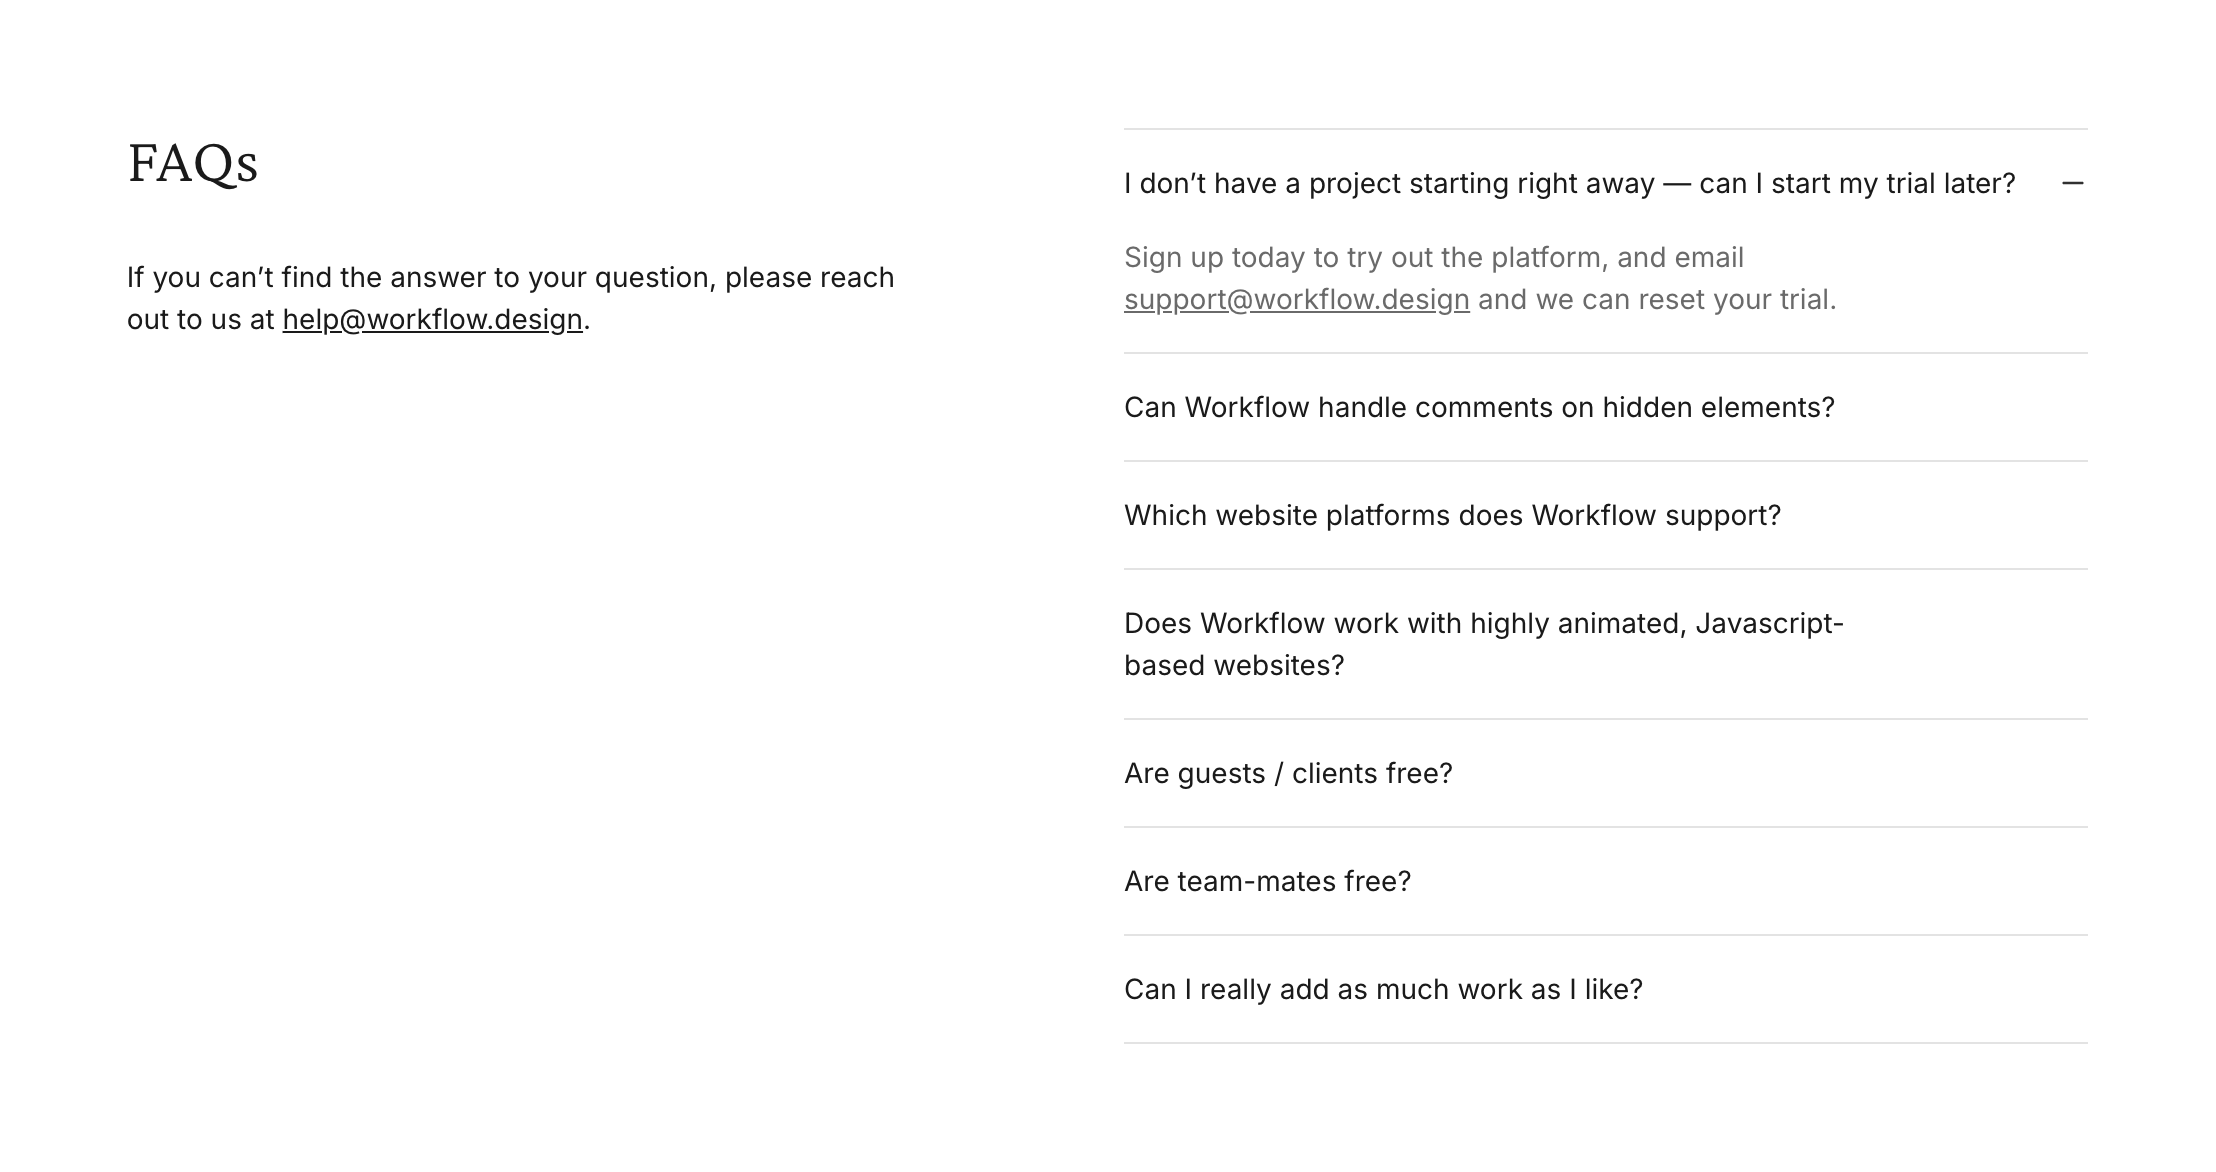Screen dimensions: 2216x1172
Task: Click the FAQs heading
Action: (193, 163)
